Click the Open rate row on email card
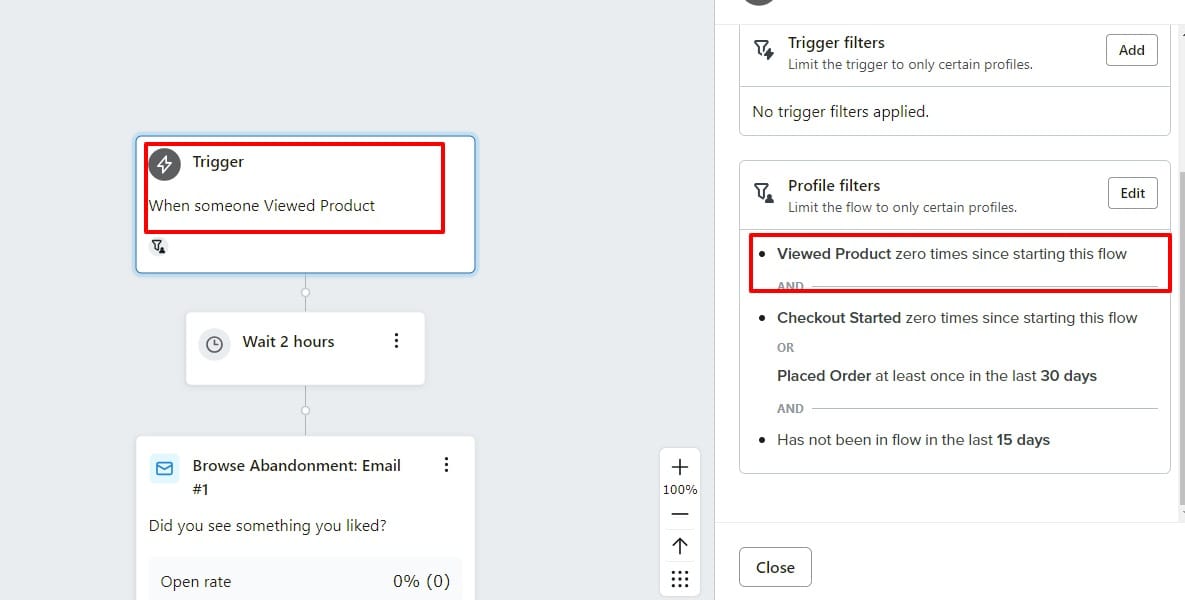1185x600 pixels. 305,581
